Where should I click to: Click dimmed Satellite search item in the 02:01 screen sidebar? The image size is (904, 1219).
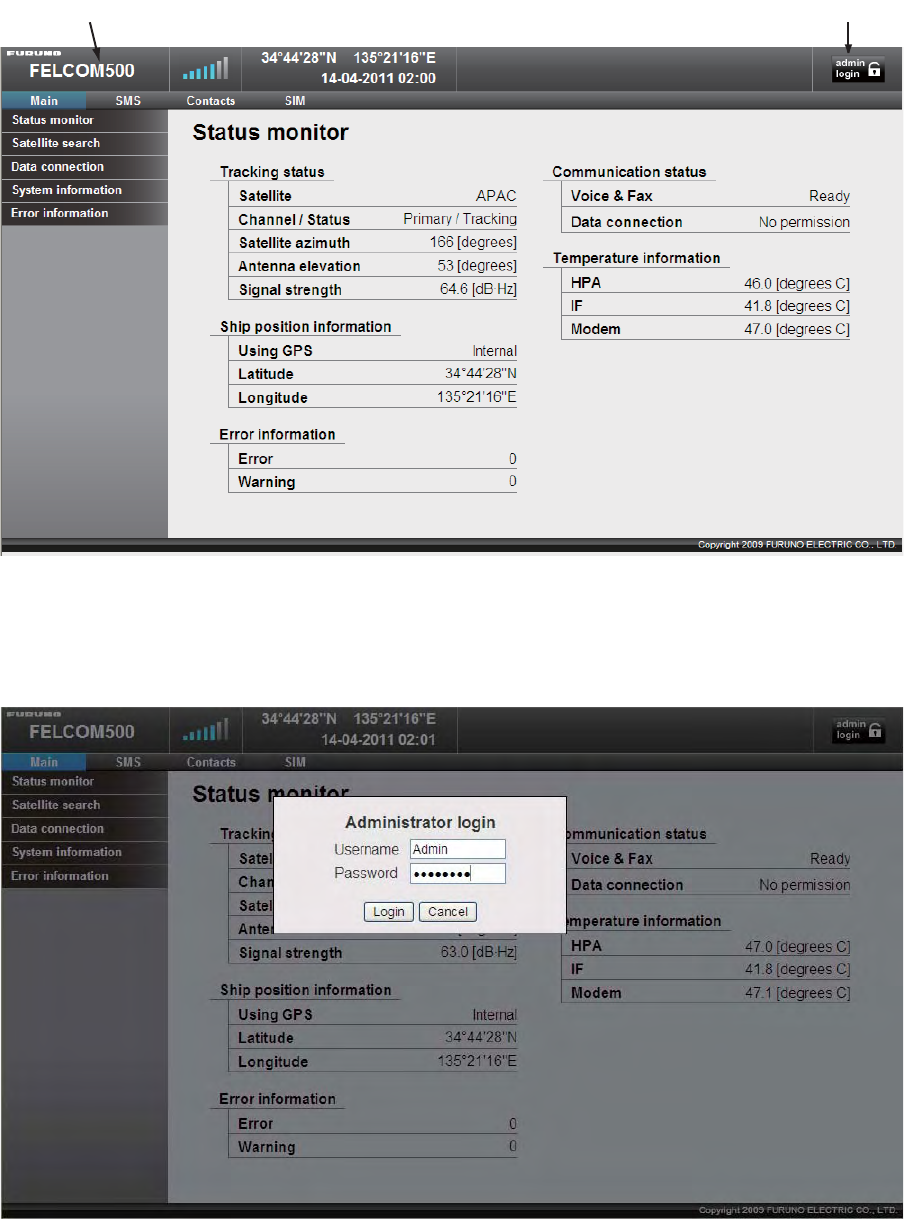pos(83,805)
